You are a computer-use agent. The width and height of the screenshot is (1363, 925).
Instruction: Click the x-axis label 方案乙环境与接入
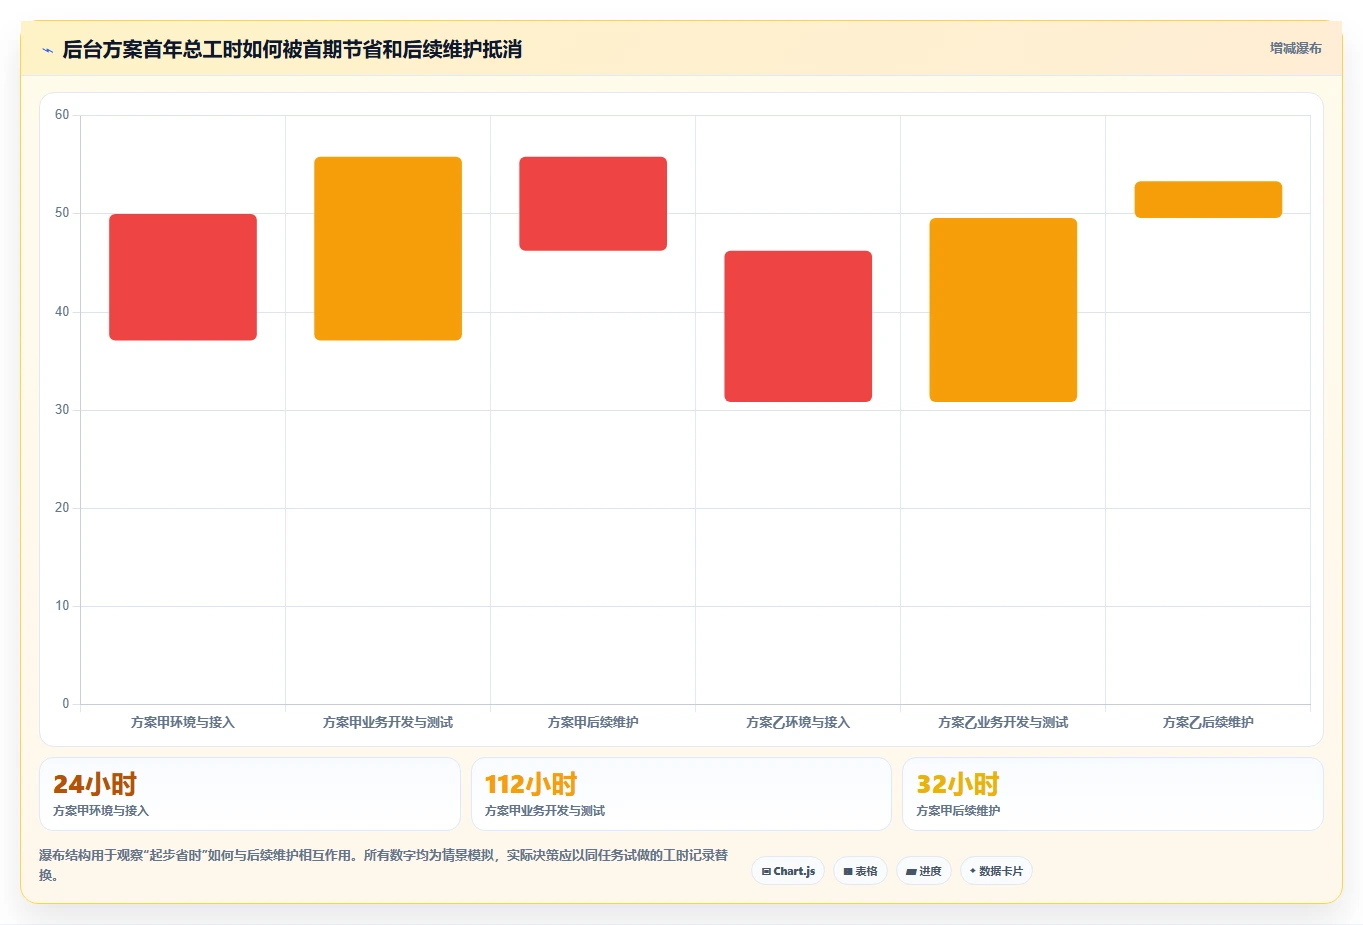pos(798,722)
